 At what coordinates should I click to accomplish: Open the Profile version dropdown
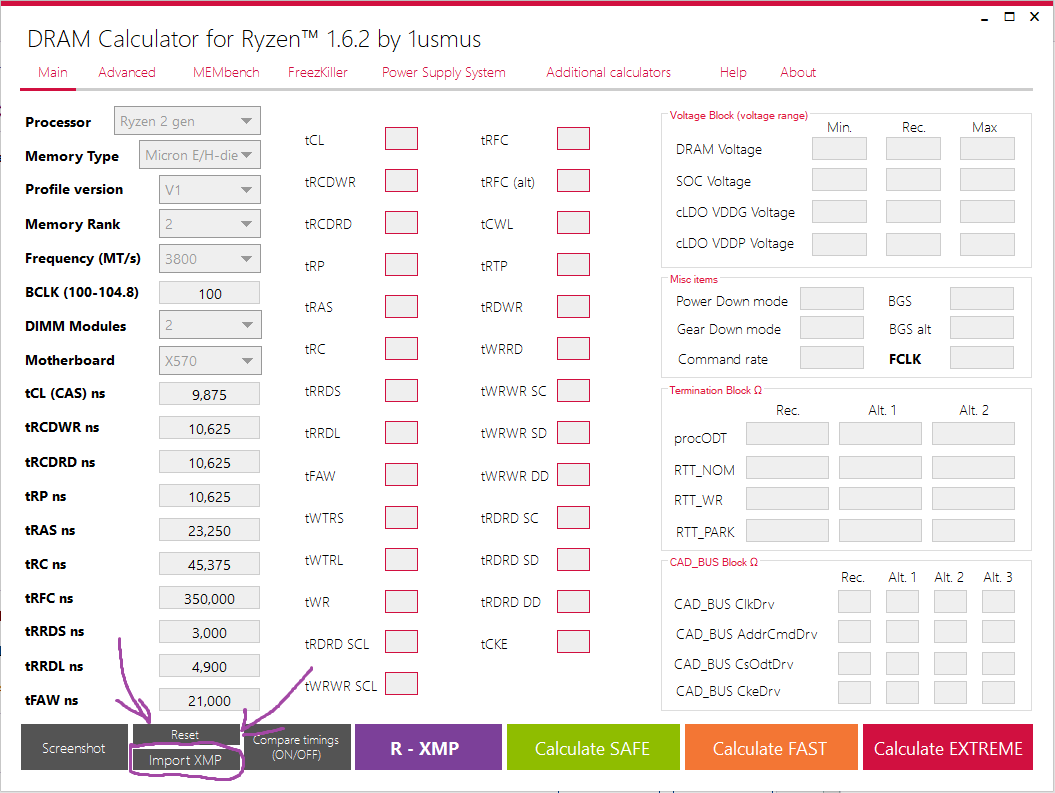209,190
